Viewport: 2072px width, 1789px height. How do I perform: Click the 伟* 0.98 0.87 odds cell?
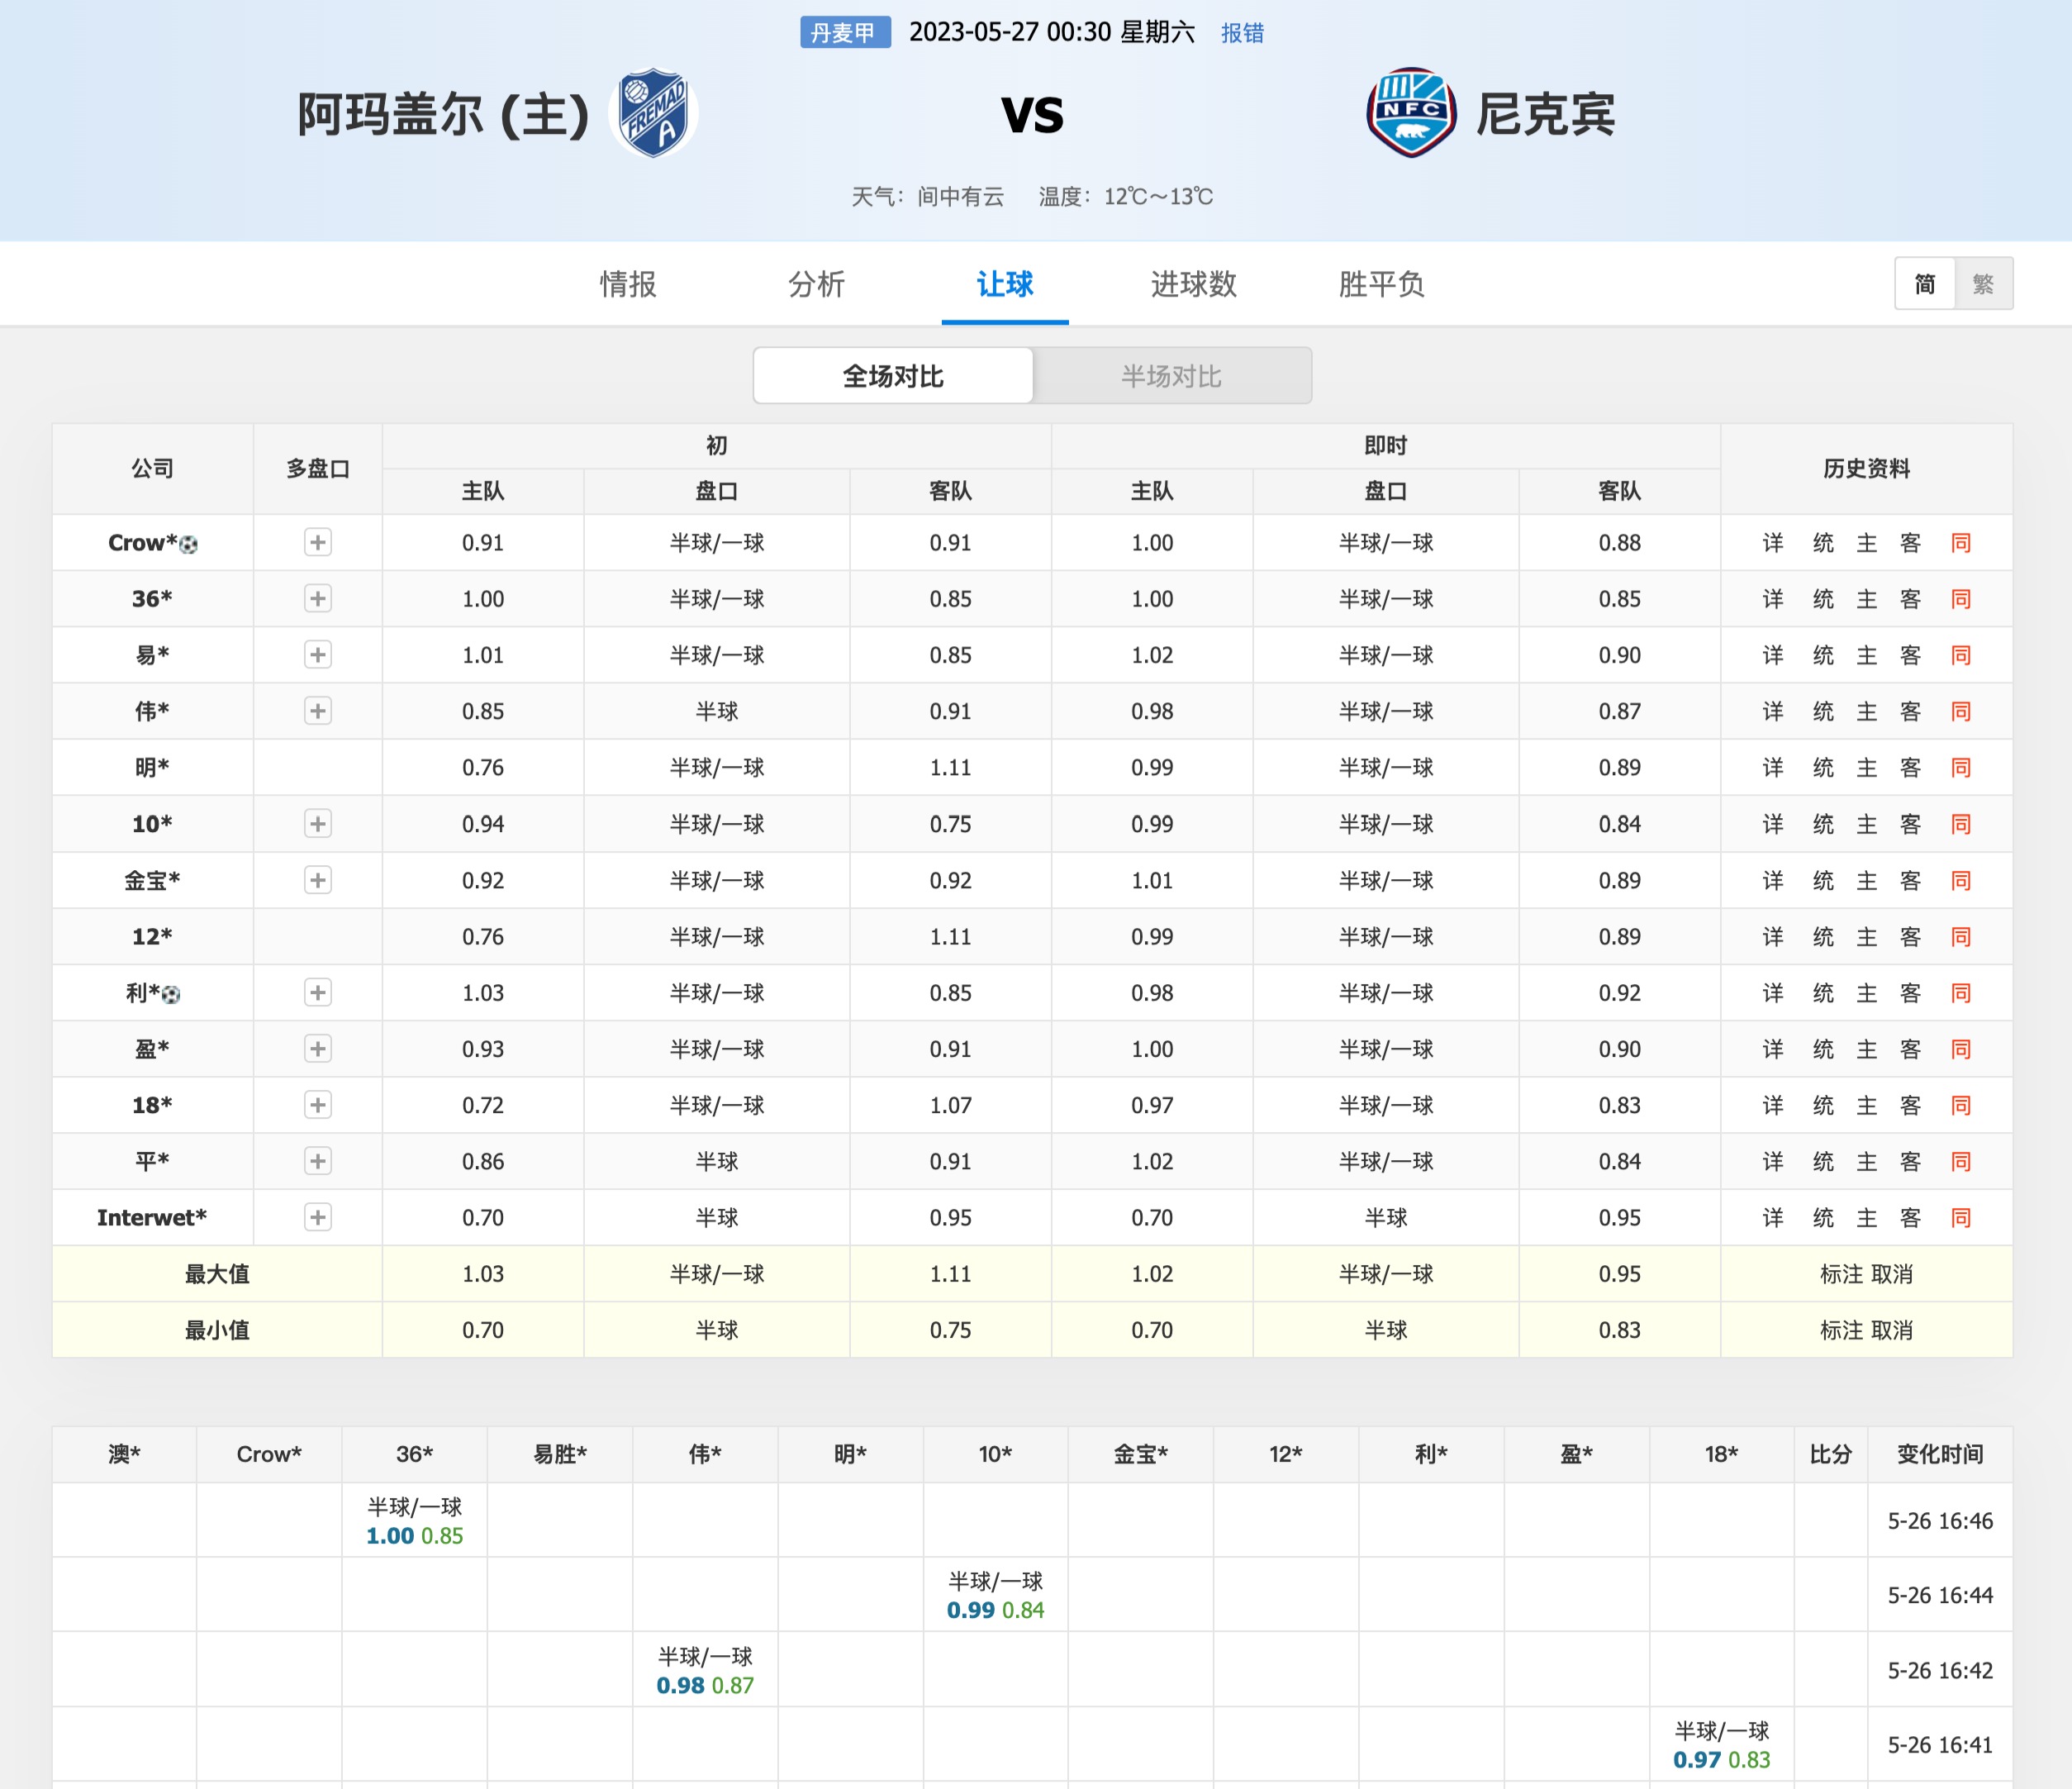point(705,1670)
